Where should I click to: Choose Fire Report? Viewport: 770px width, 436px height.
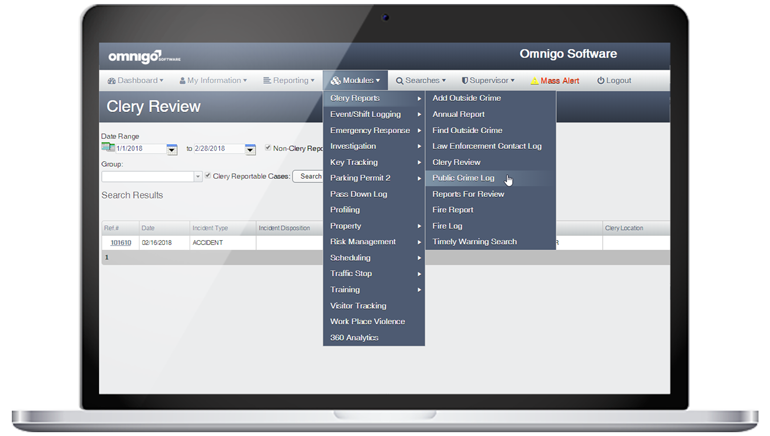[x=491, y=210]
